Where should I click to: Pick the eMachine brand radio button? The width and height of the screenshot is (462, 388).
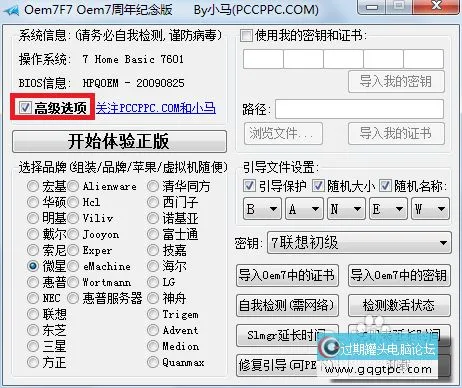(x=73, y=266)
